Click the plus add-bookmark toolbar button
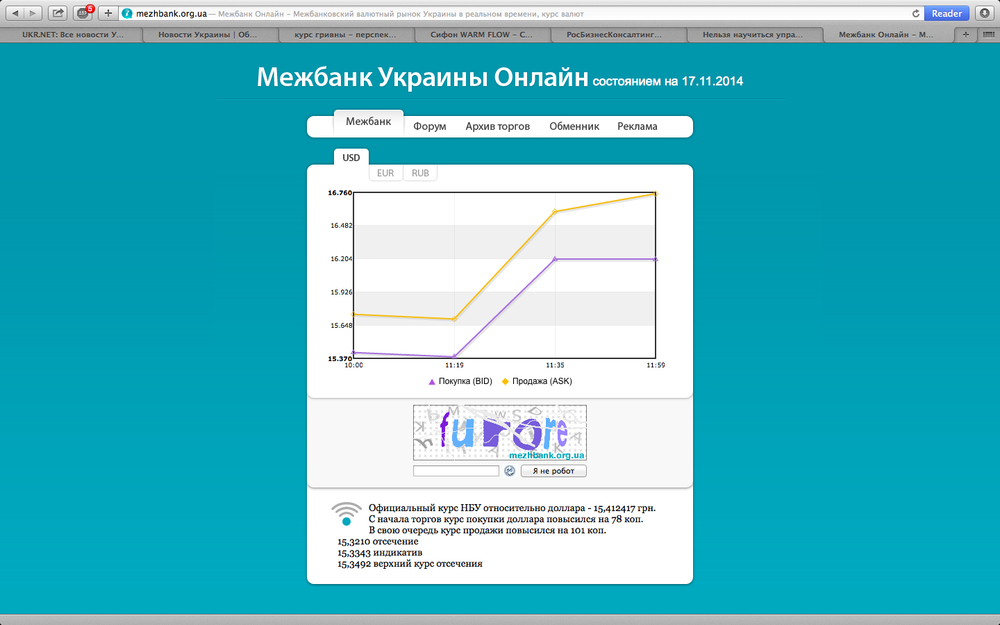 click(x=108, y=13)
